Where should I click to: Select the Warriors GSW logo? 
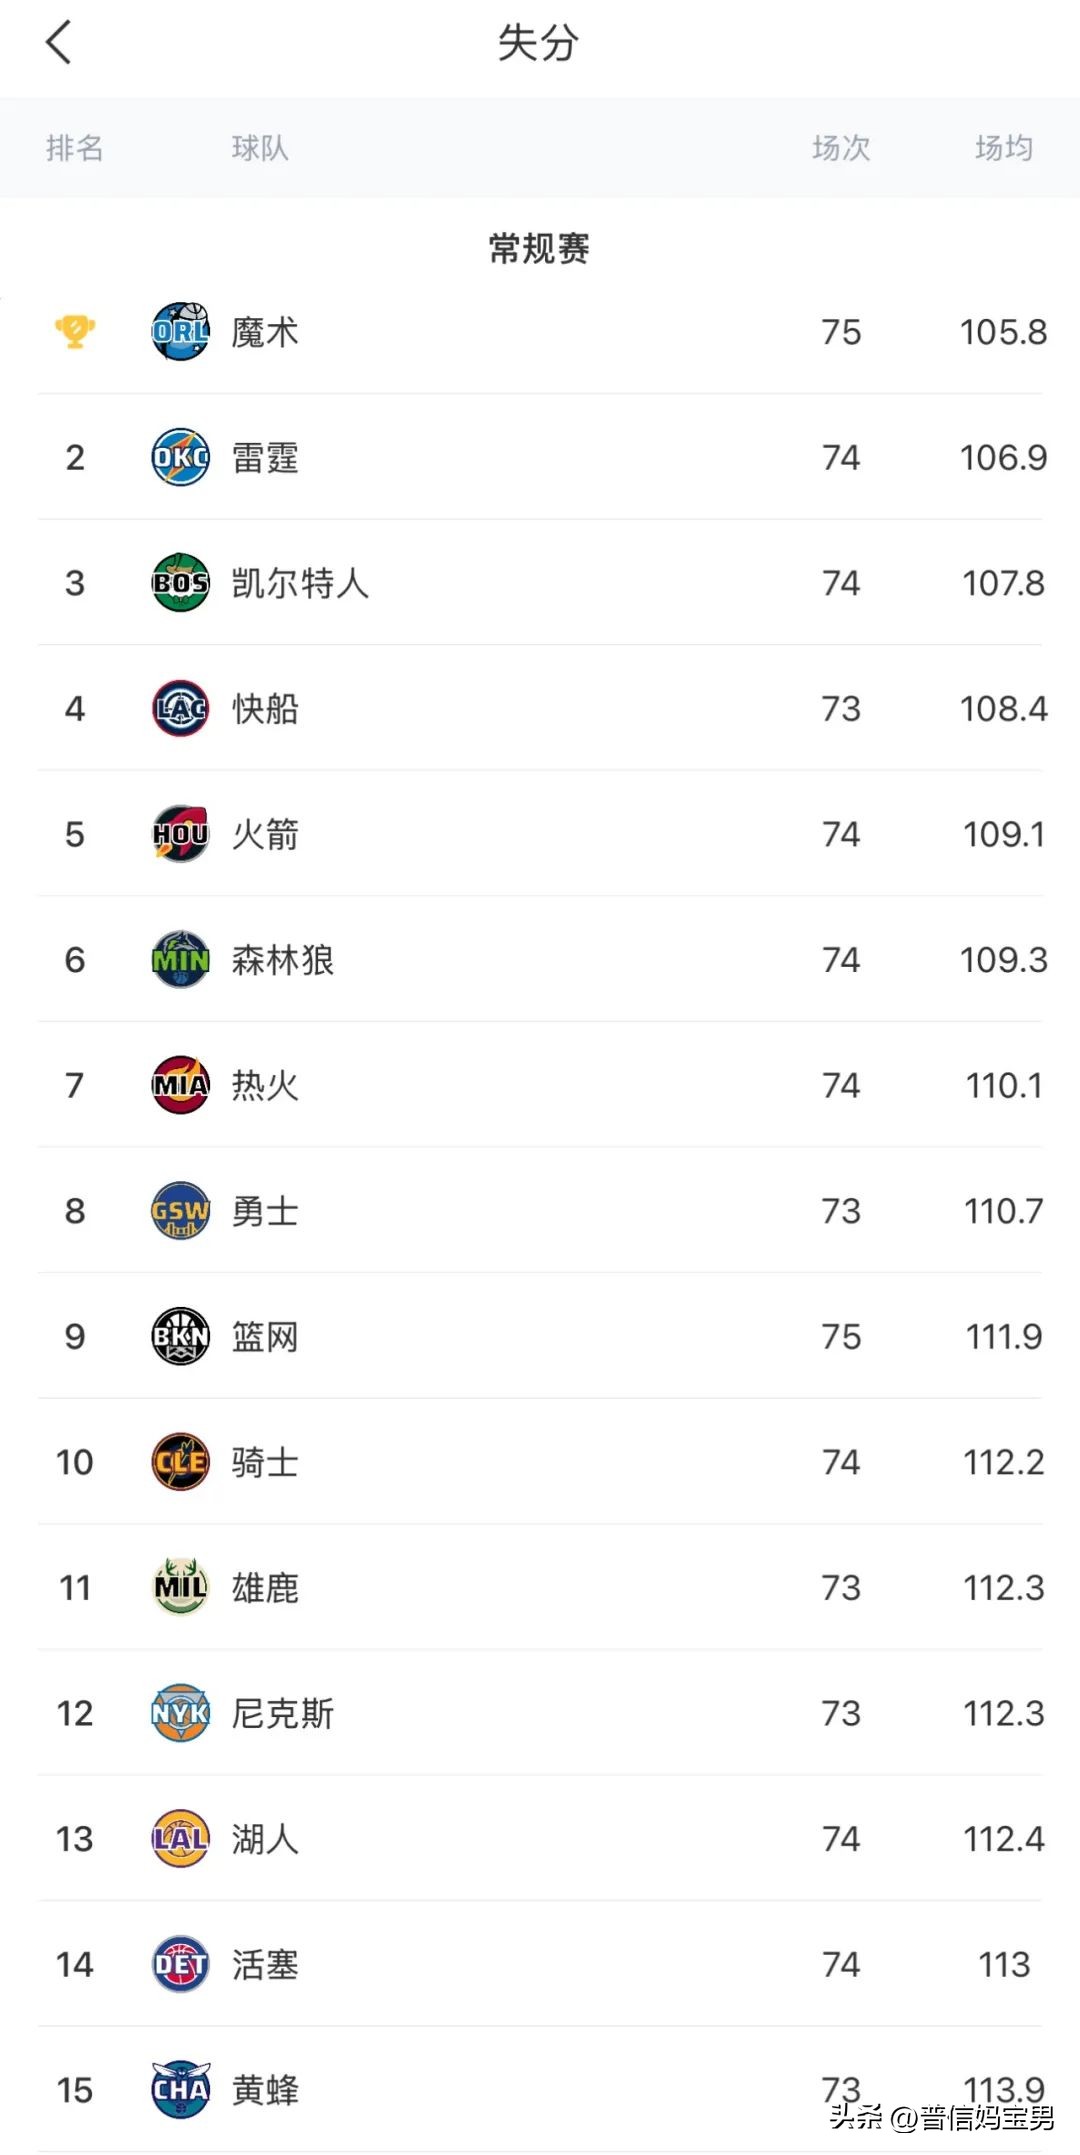click(x=180, y=1211)
